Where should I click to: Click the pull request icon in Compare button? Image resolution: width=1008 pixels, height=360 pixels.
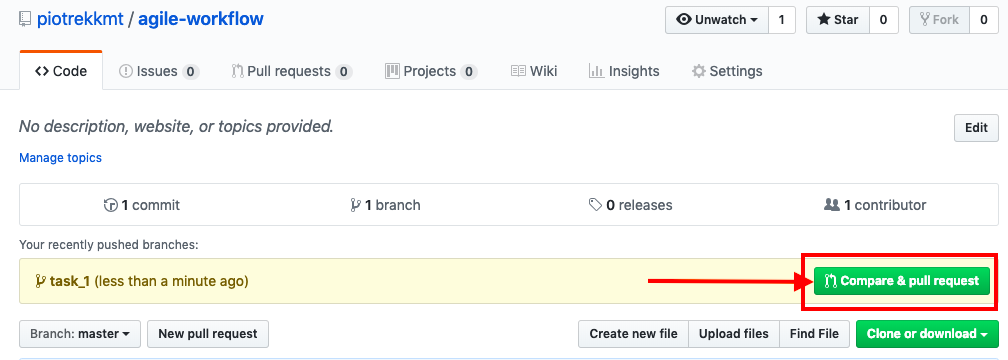pos(831,281)
